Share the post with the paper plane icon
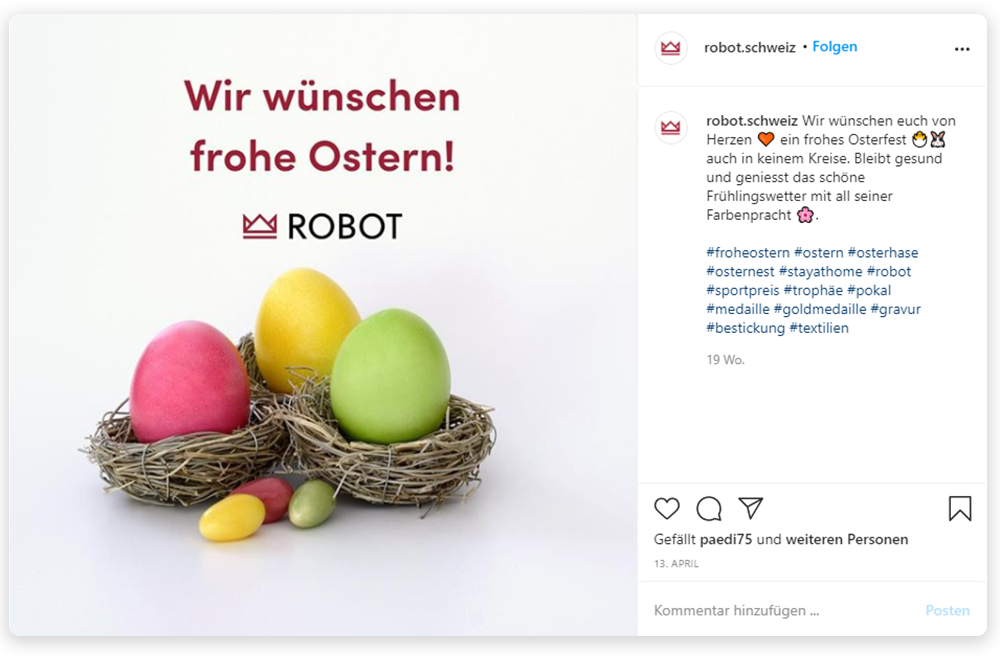 [x=751, y=508]
